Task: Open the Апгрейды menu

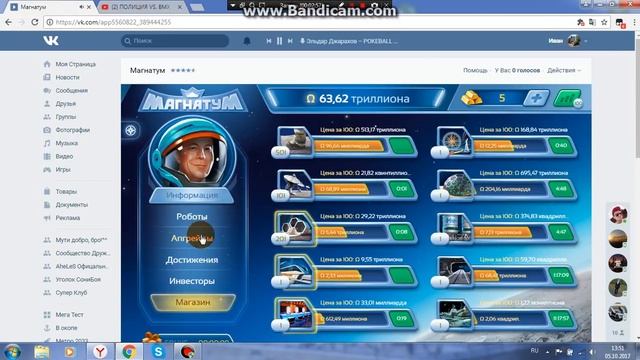Action: click(192, 238)
